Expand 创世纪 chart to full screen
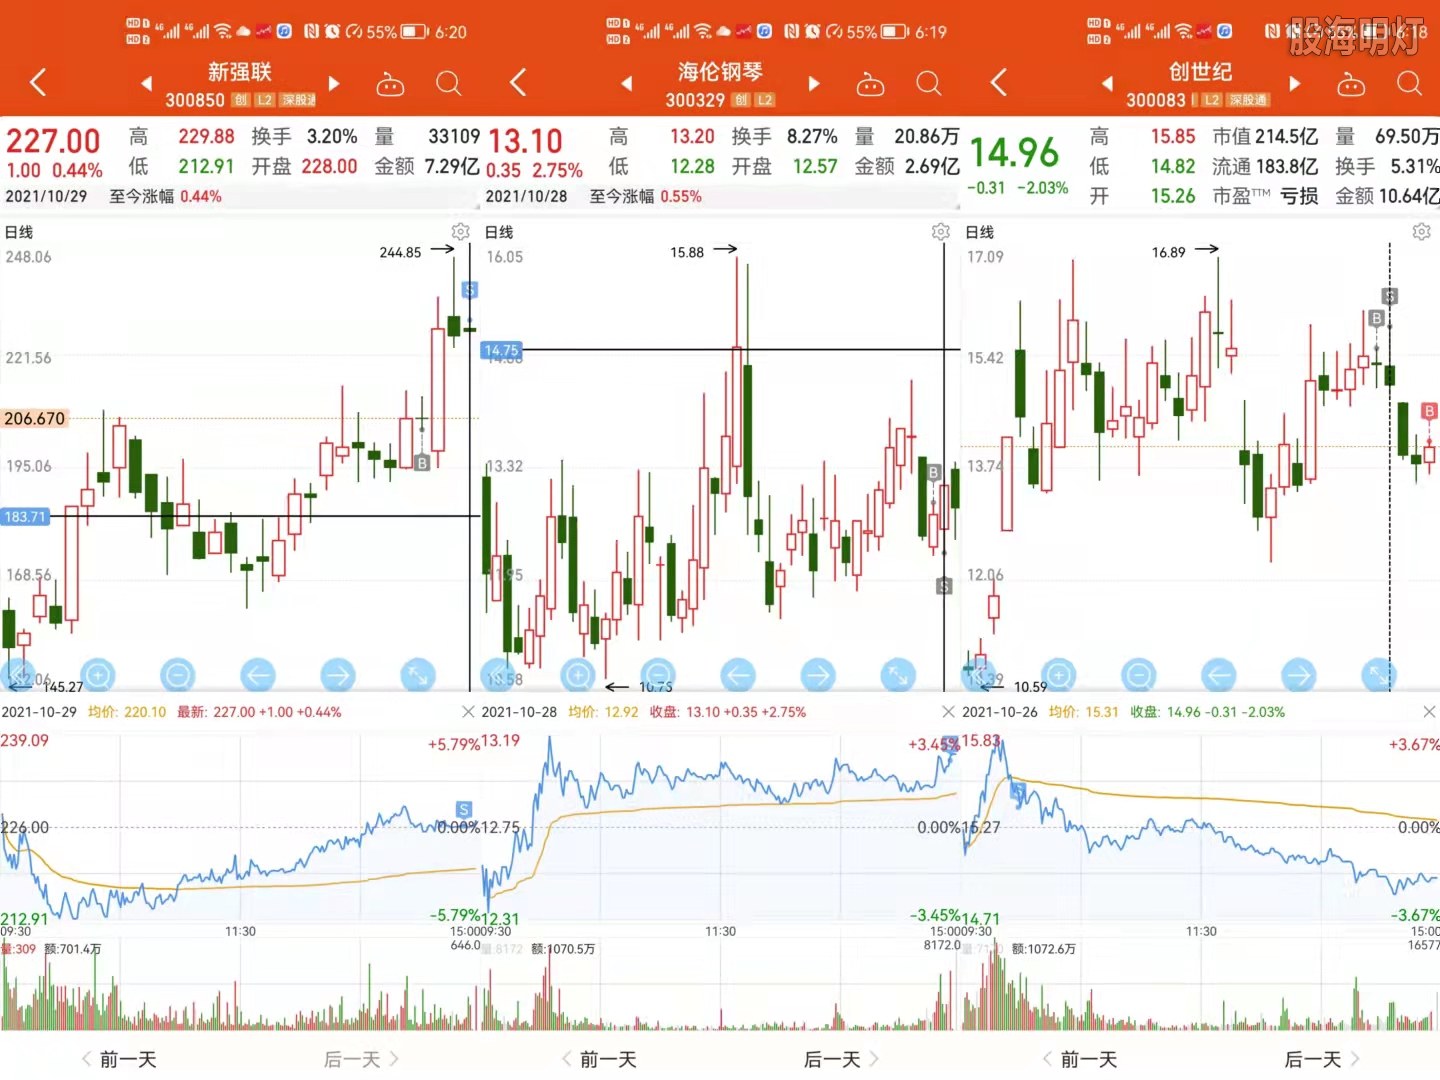This screenshot has width=1440, height=1080. [1378, 676]
